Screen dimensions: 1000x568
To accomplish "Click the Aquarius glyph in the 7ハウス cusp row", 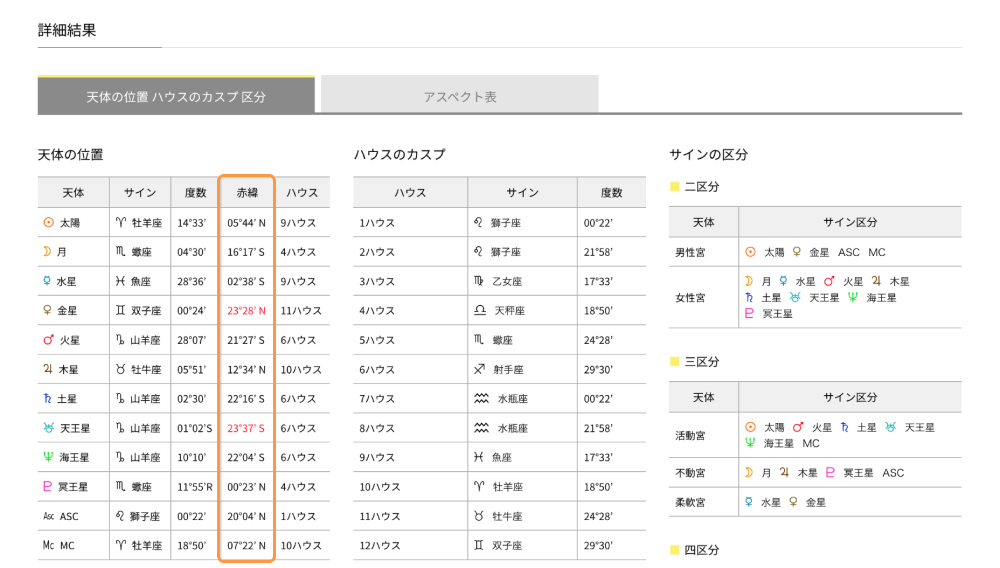I will [482, 398].
